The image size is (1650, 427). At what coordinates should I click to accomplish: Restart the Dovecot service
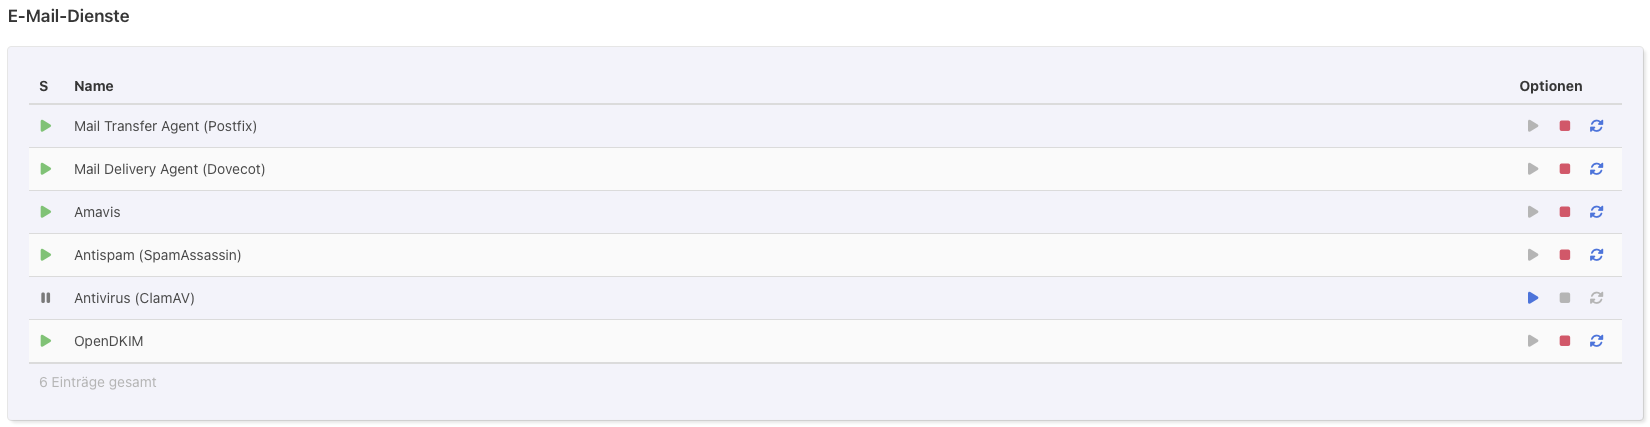tap(1597, 169)
